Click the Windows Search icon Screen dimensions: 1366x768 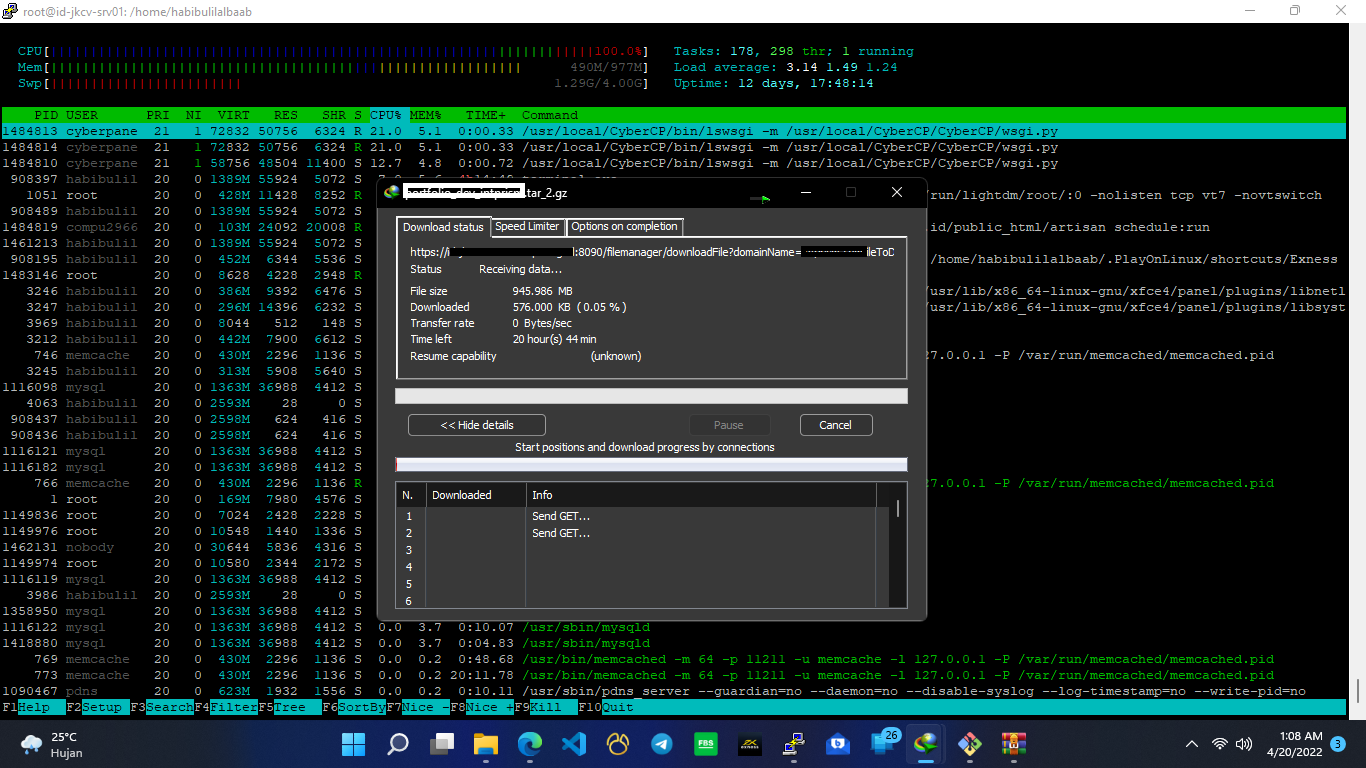click(x=397, y=744)
